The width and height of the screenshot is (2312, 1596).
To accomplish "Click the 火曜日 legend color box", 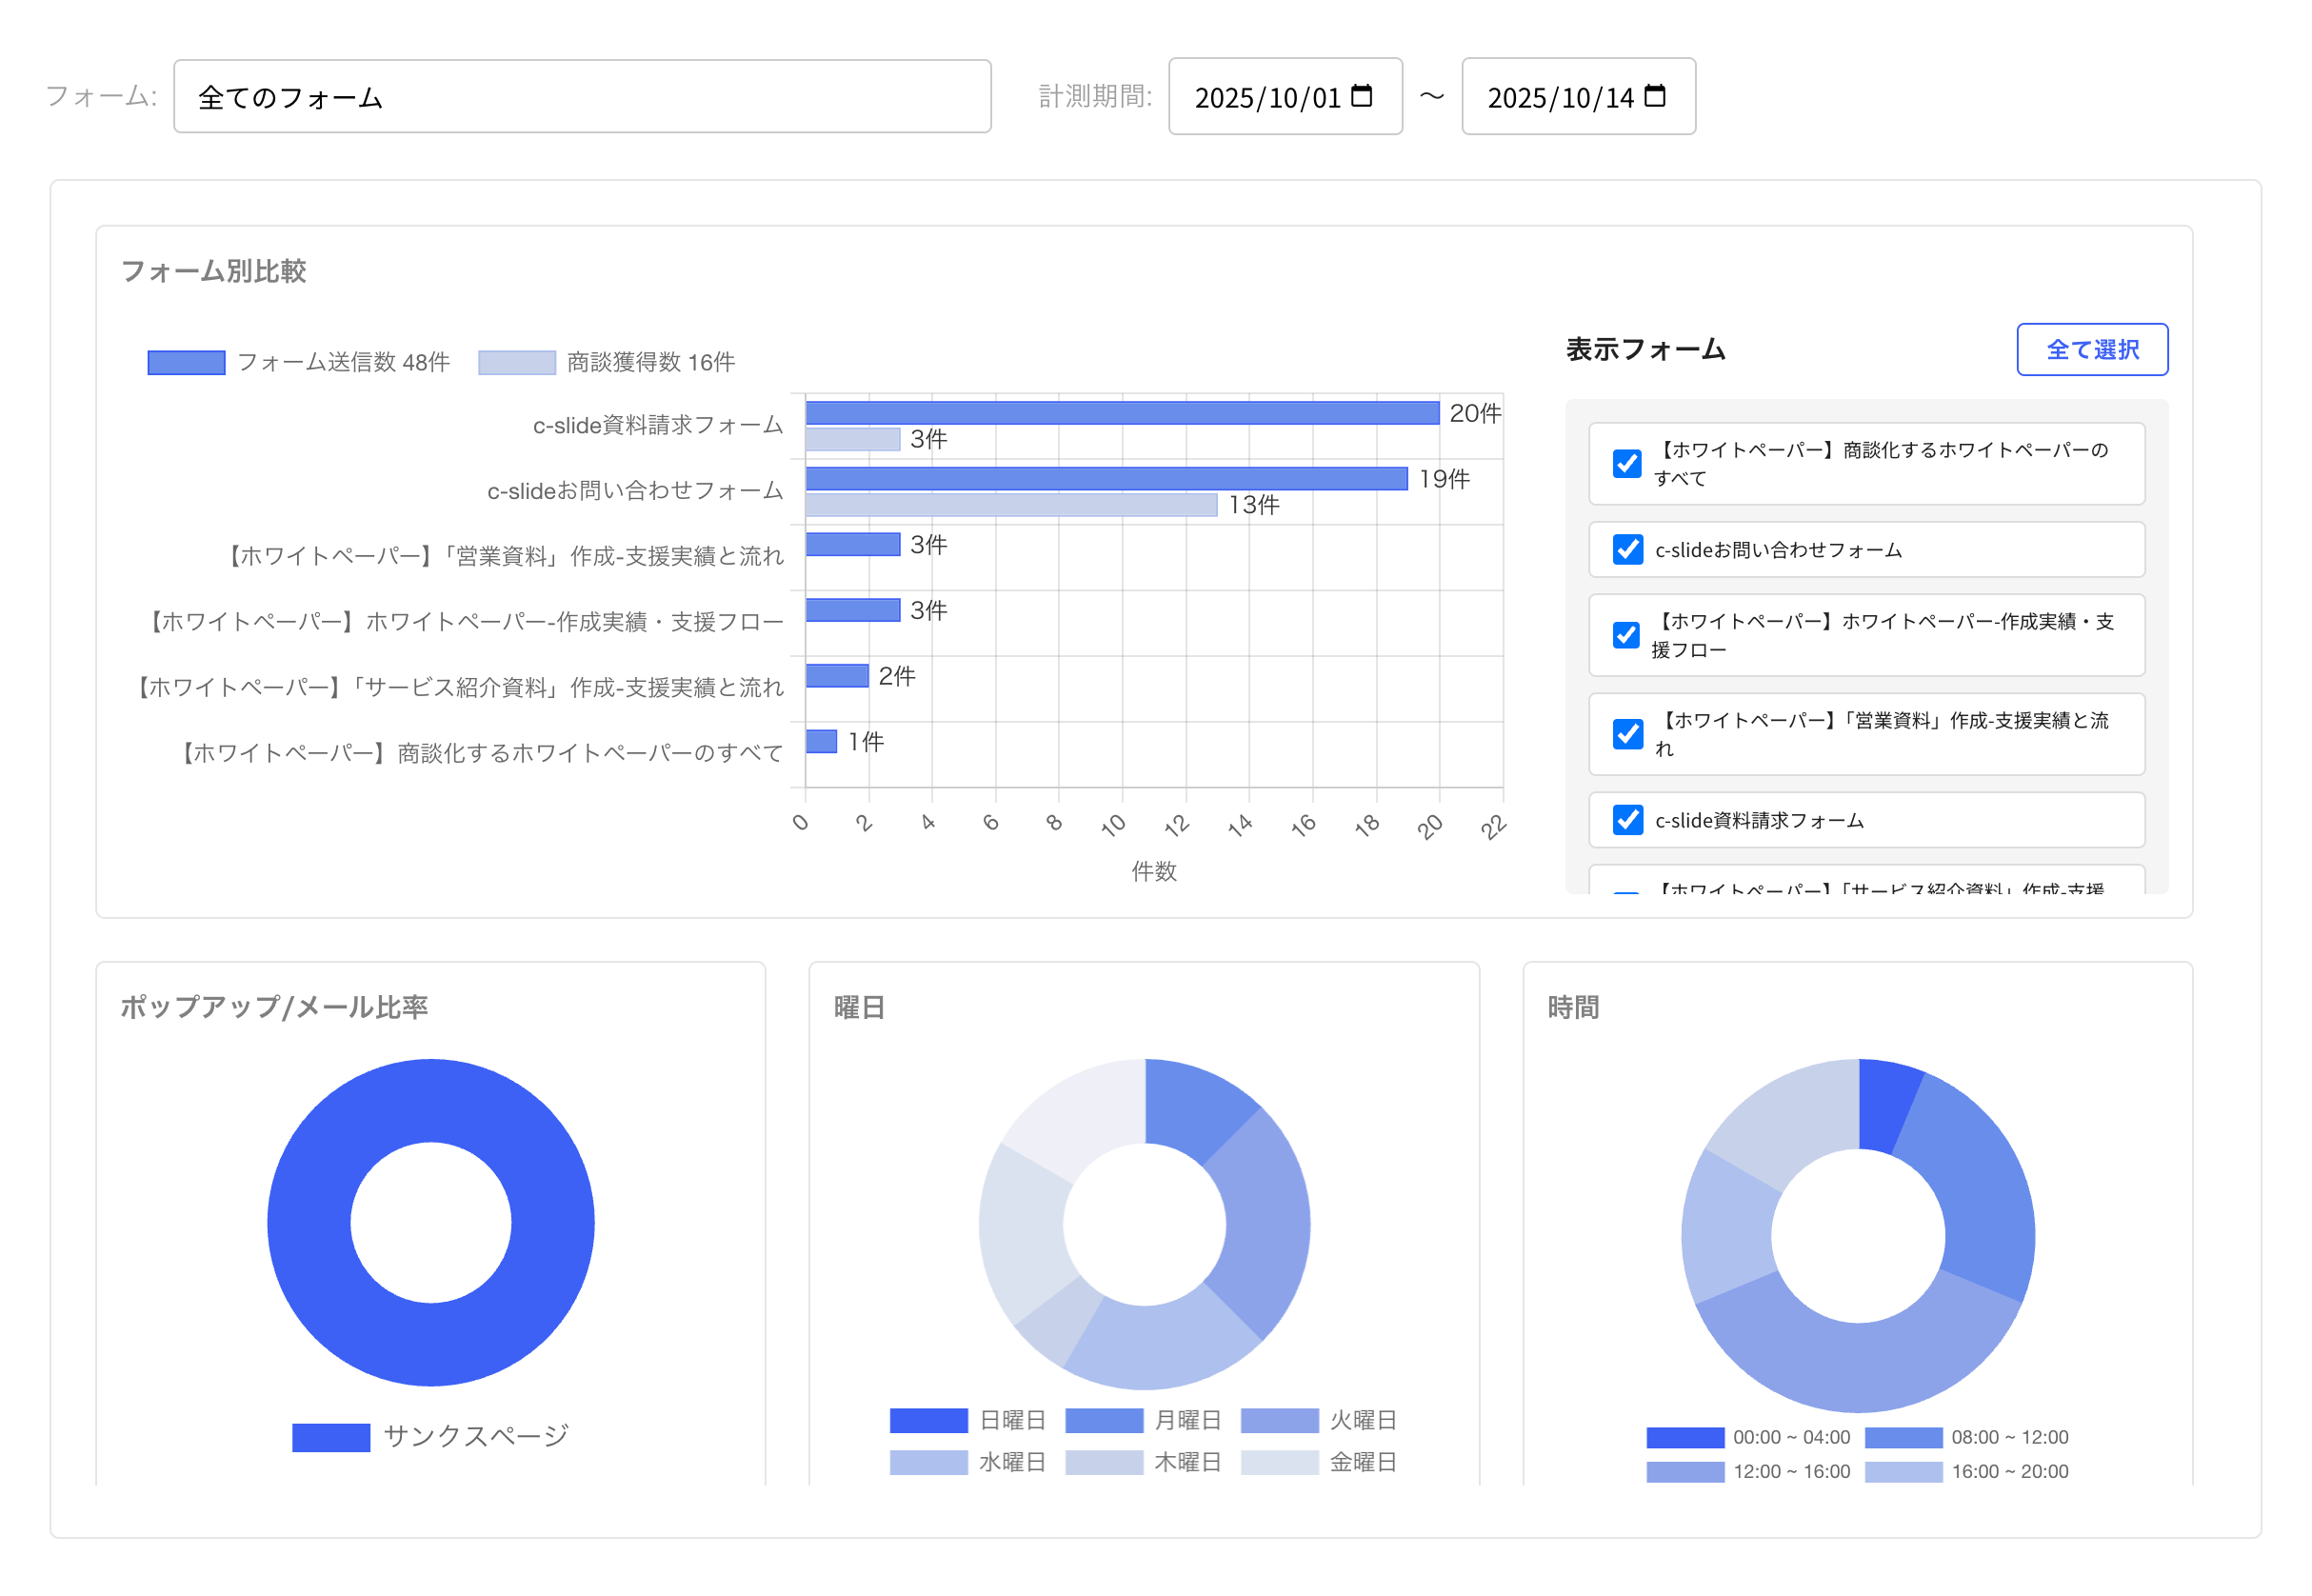I will click(1279, 1420).
